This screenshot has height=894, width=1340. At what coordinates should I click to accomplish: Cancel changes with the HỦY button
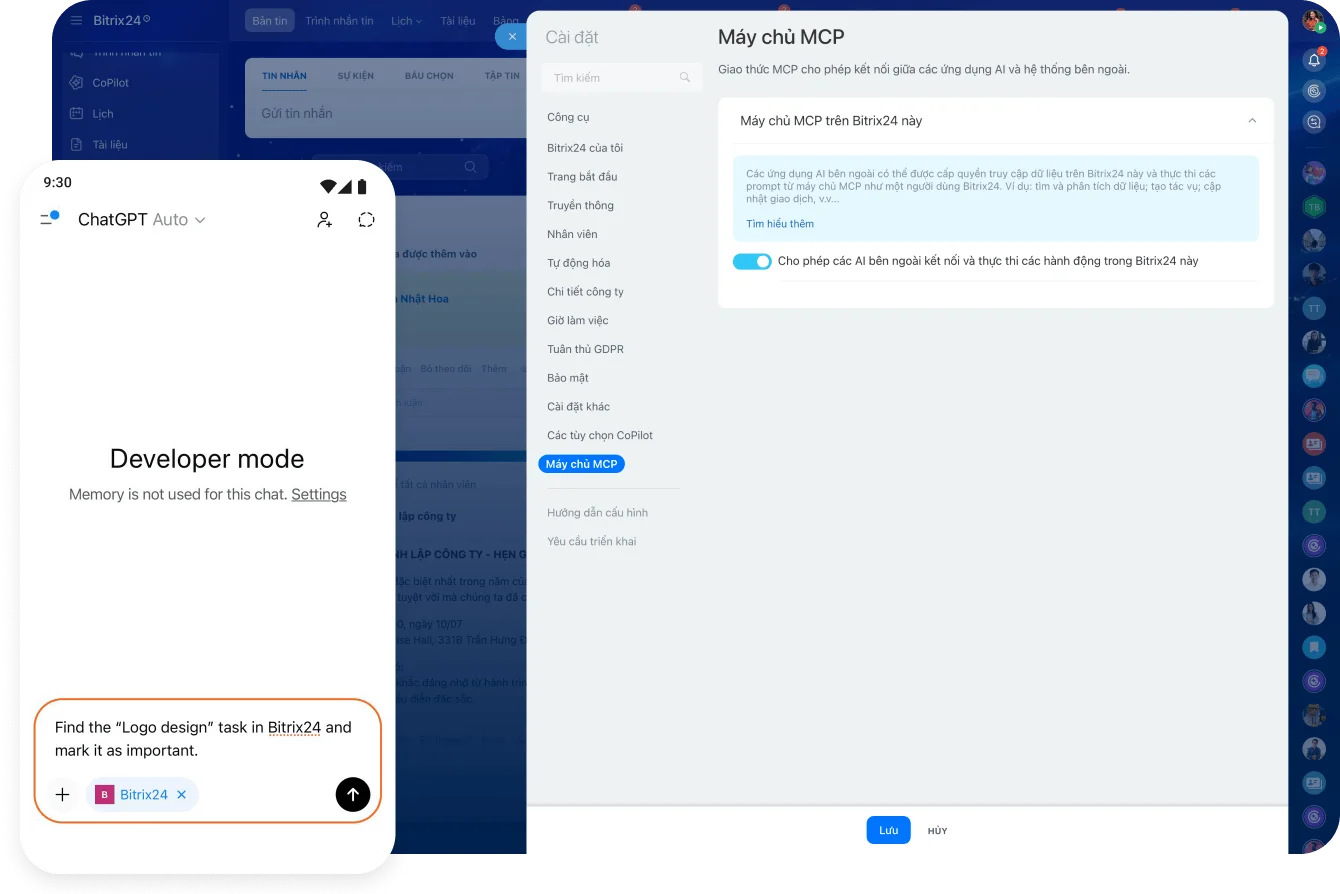pos(937,831)
